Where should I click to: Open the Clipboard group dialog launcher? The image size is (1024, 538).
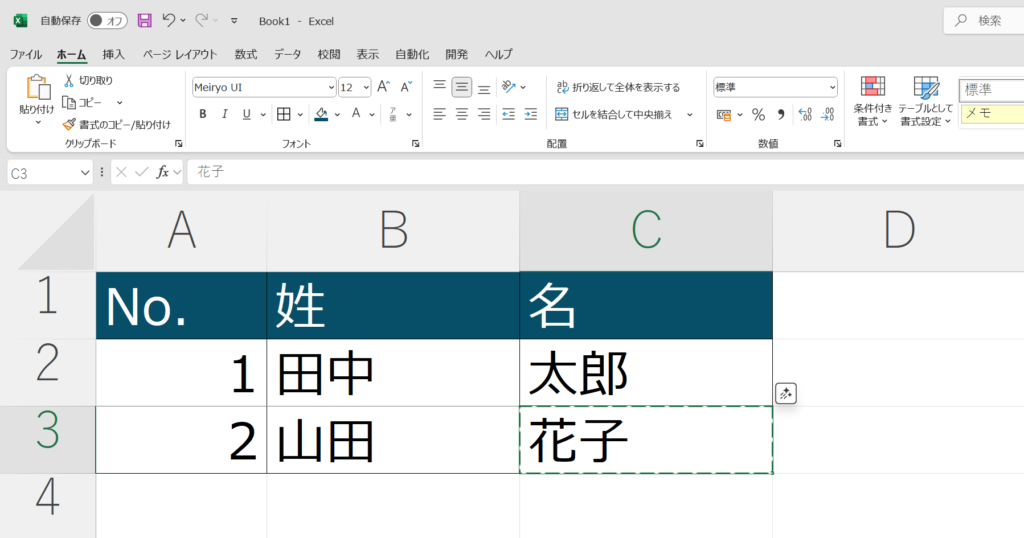[x=178, y=144]
